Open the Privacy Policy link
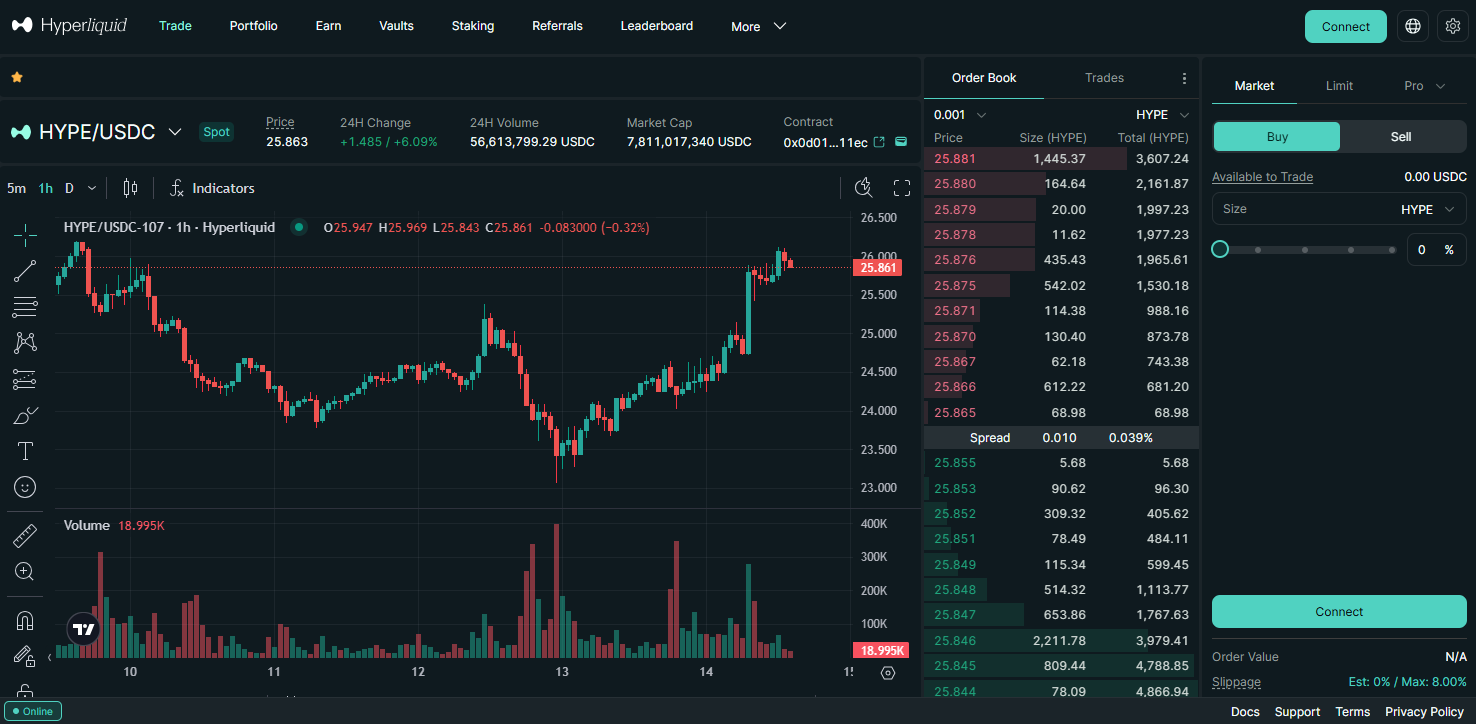This screenshot has width=1476, height=724. pyautogui.click(x=1424, y=712)
